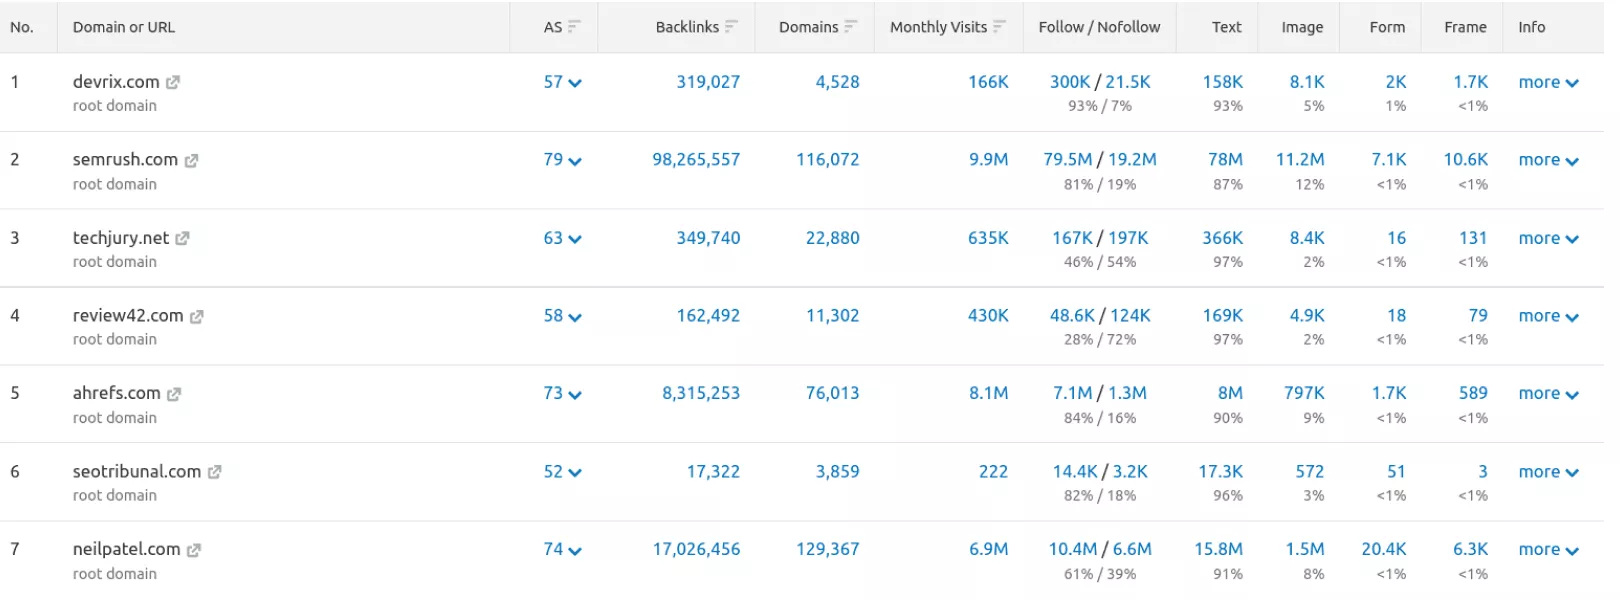Expand more info for techjury.net

(1548, 239)
